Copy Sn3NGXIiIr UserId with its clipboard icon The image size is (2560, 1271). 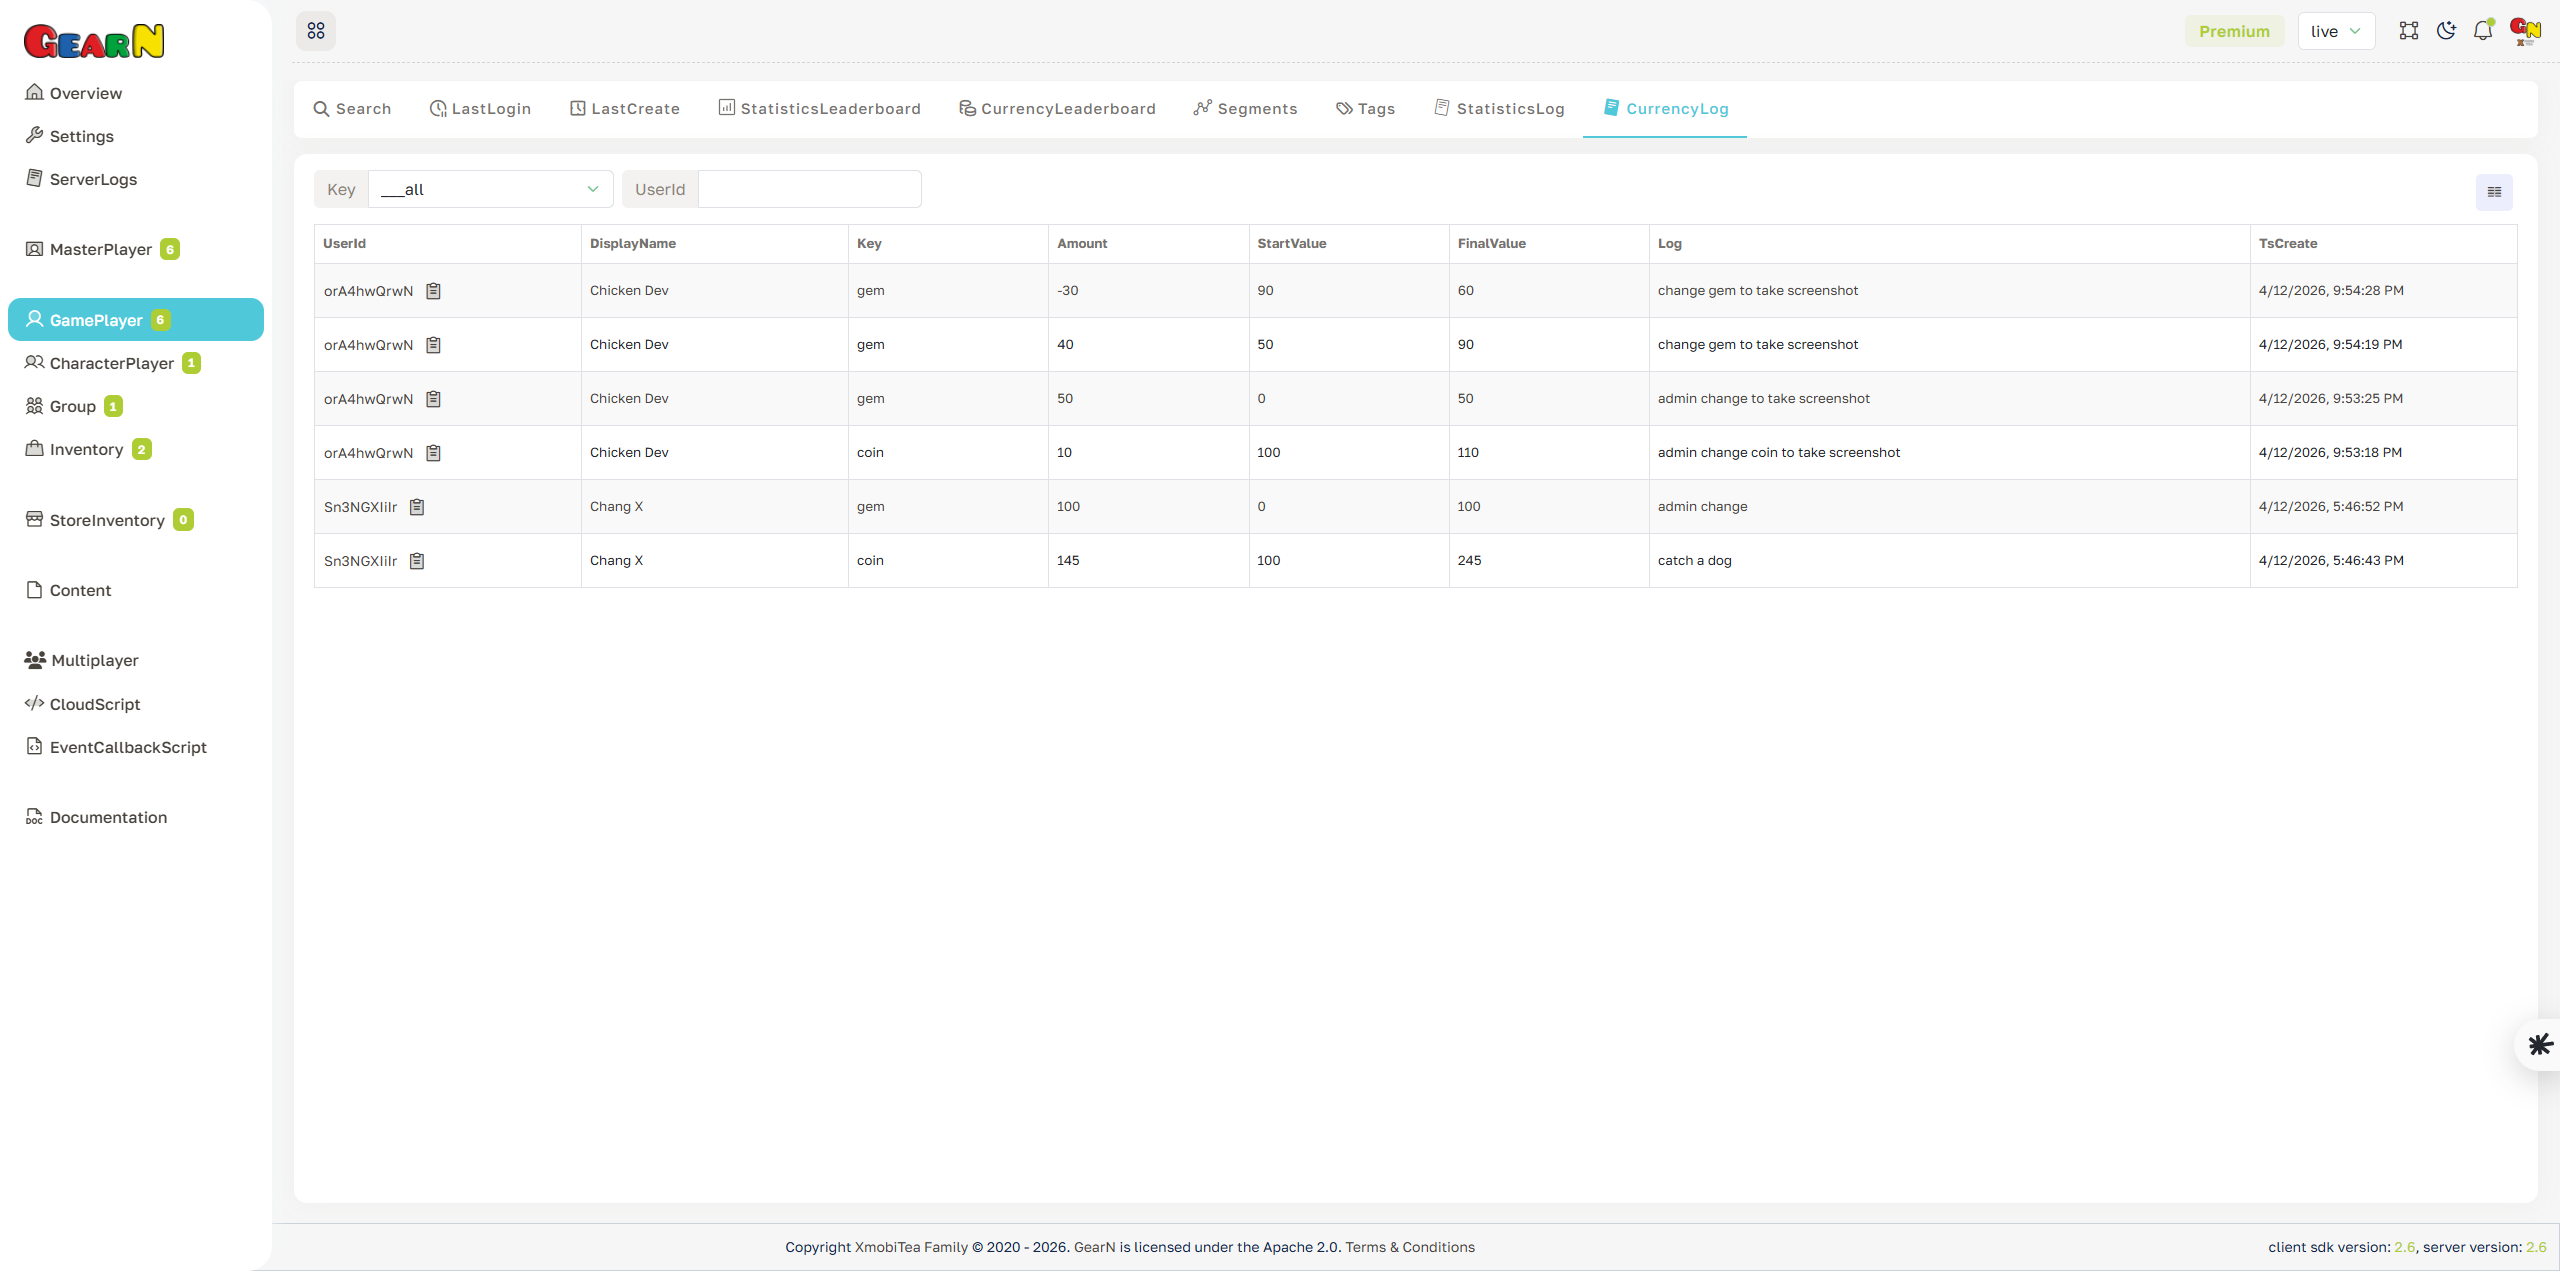click(417, 506)
